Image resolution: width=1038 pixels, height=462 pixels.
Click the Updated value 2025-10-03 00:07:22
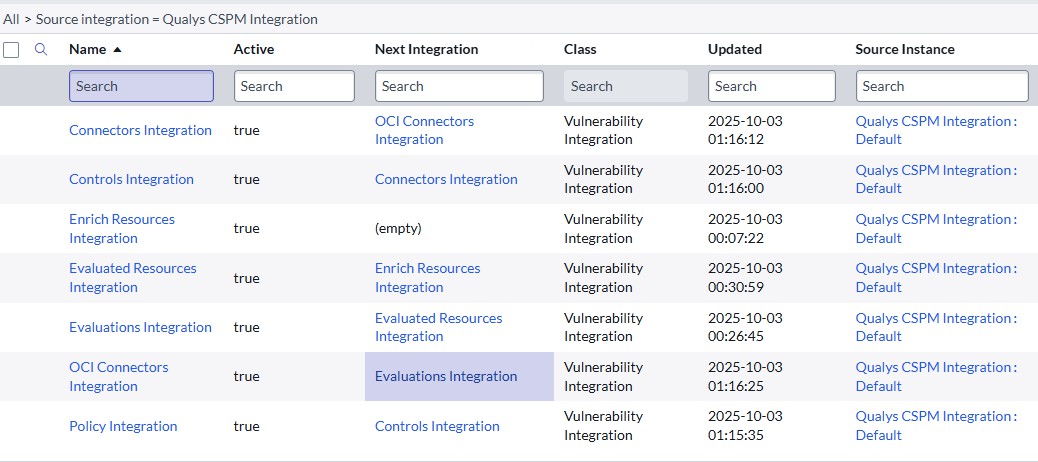[x=745, y=228]
